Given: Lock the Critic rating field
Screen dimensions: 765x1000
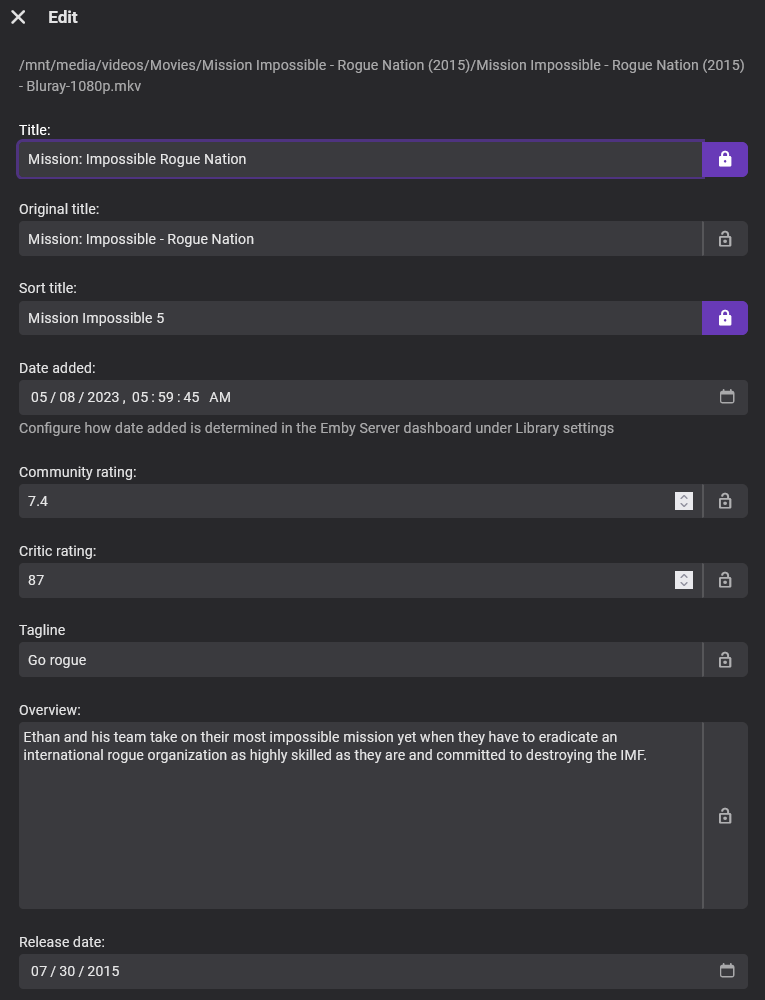Looking at the screenshot, I should 725,580.
